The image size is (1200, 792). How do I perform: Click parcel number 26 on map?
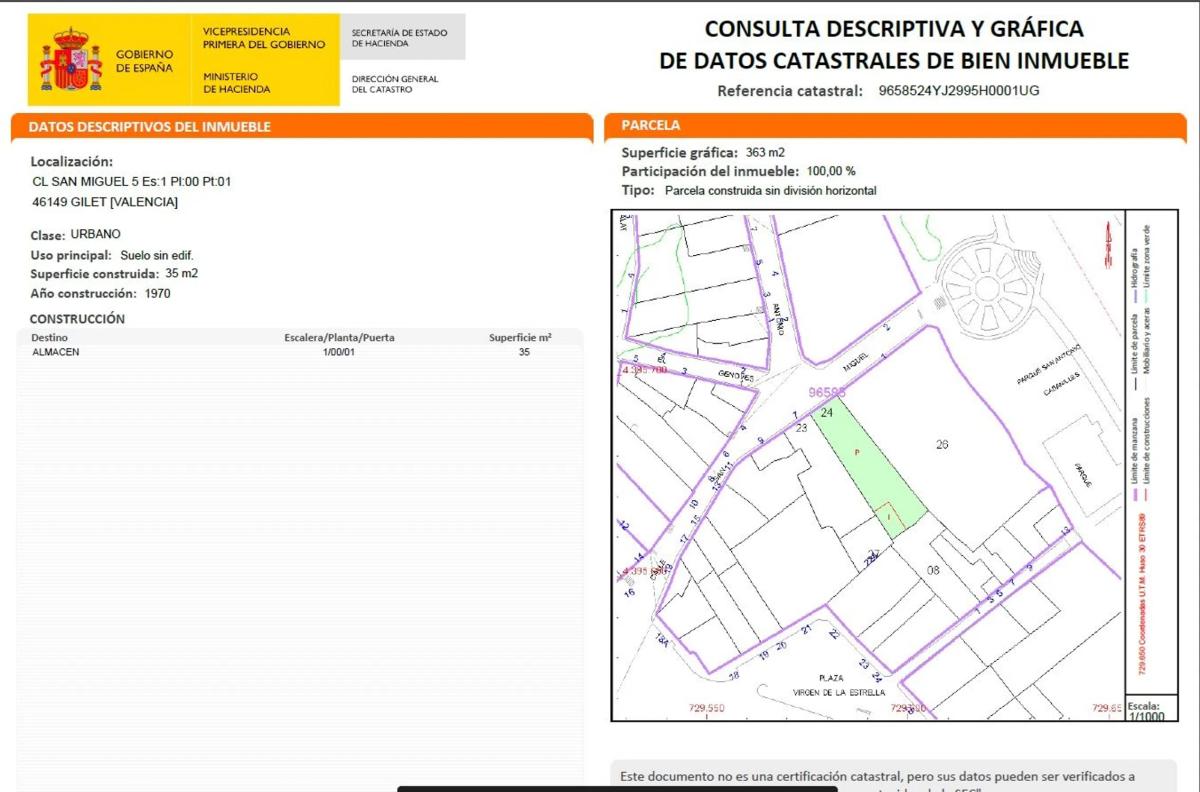(940, 445)
